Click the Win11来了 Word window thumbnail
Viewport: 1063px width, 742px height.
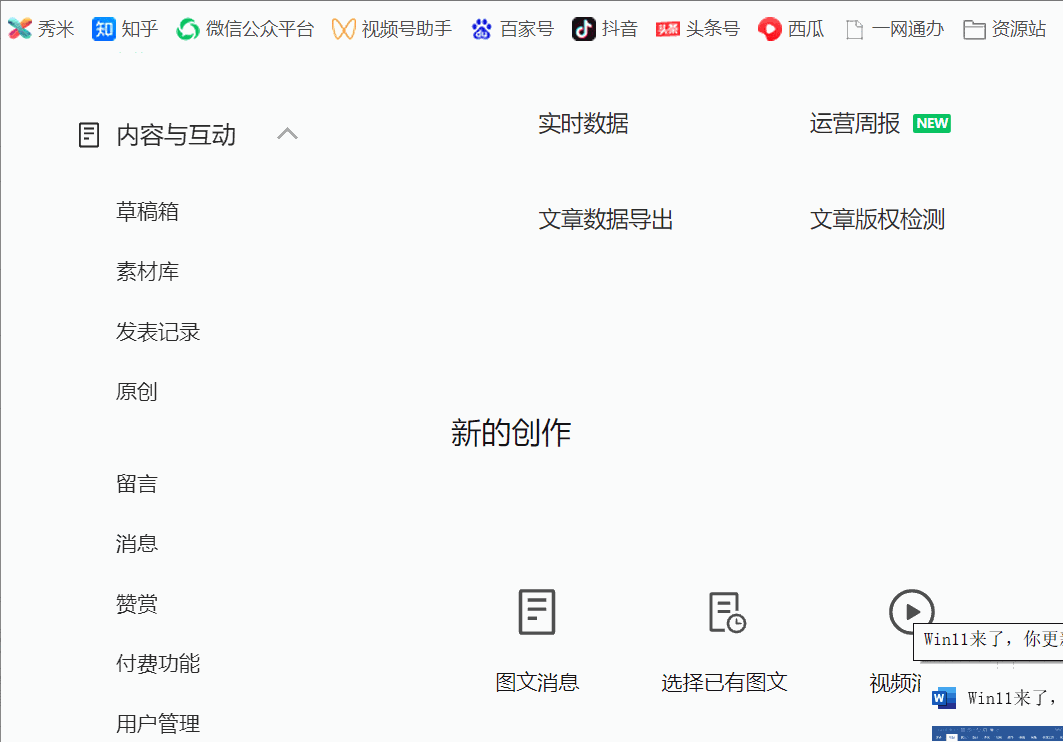point(997,733)
